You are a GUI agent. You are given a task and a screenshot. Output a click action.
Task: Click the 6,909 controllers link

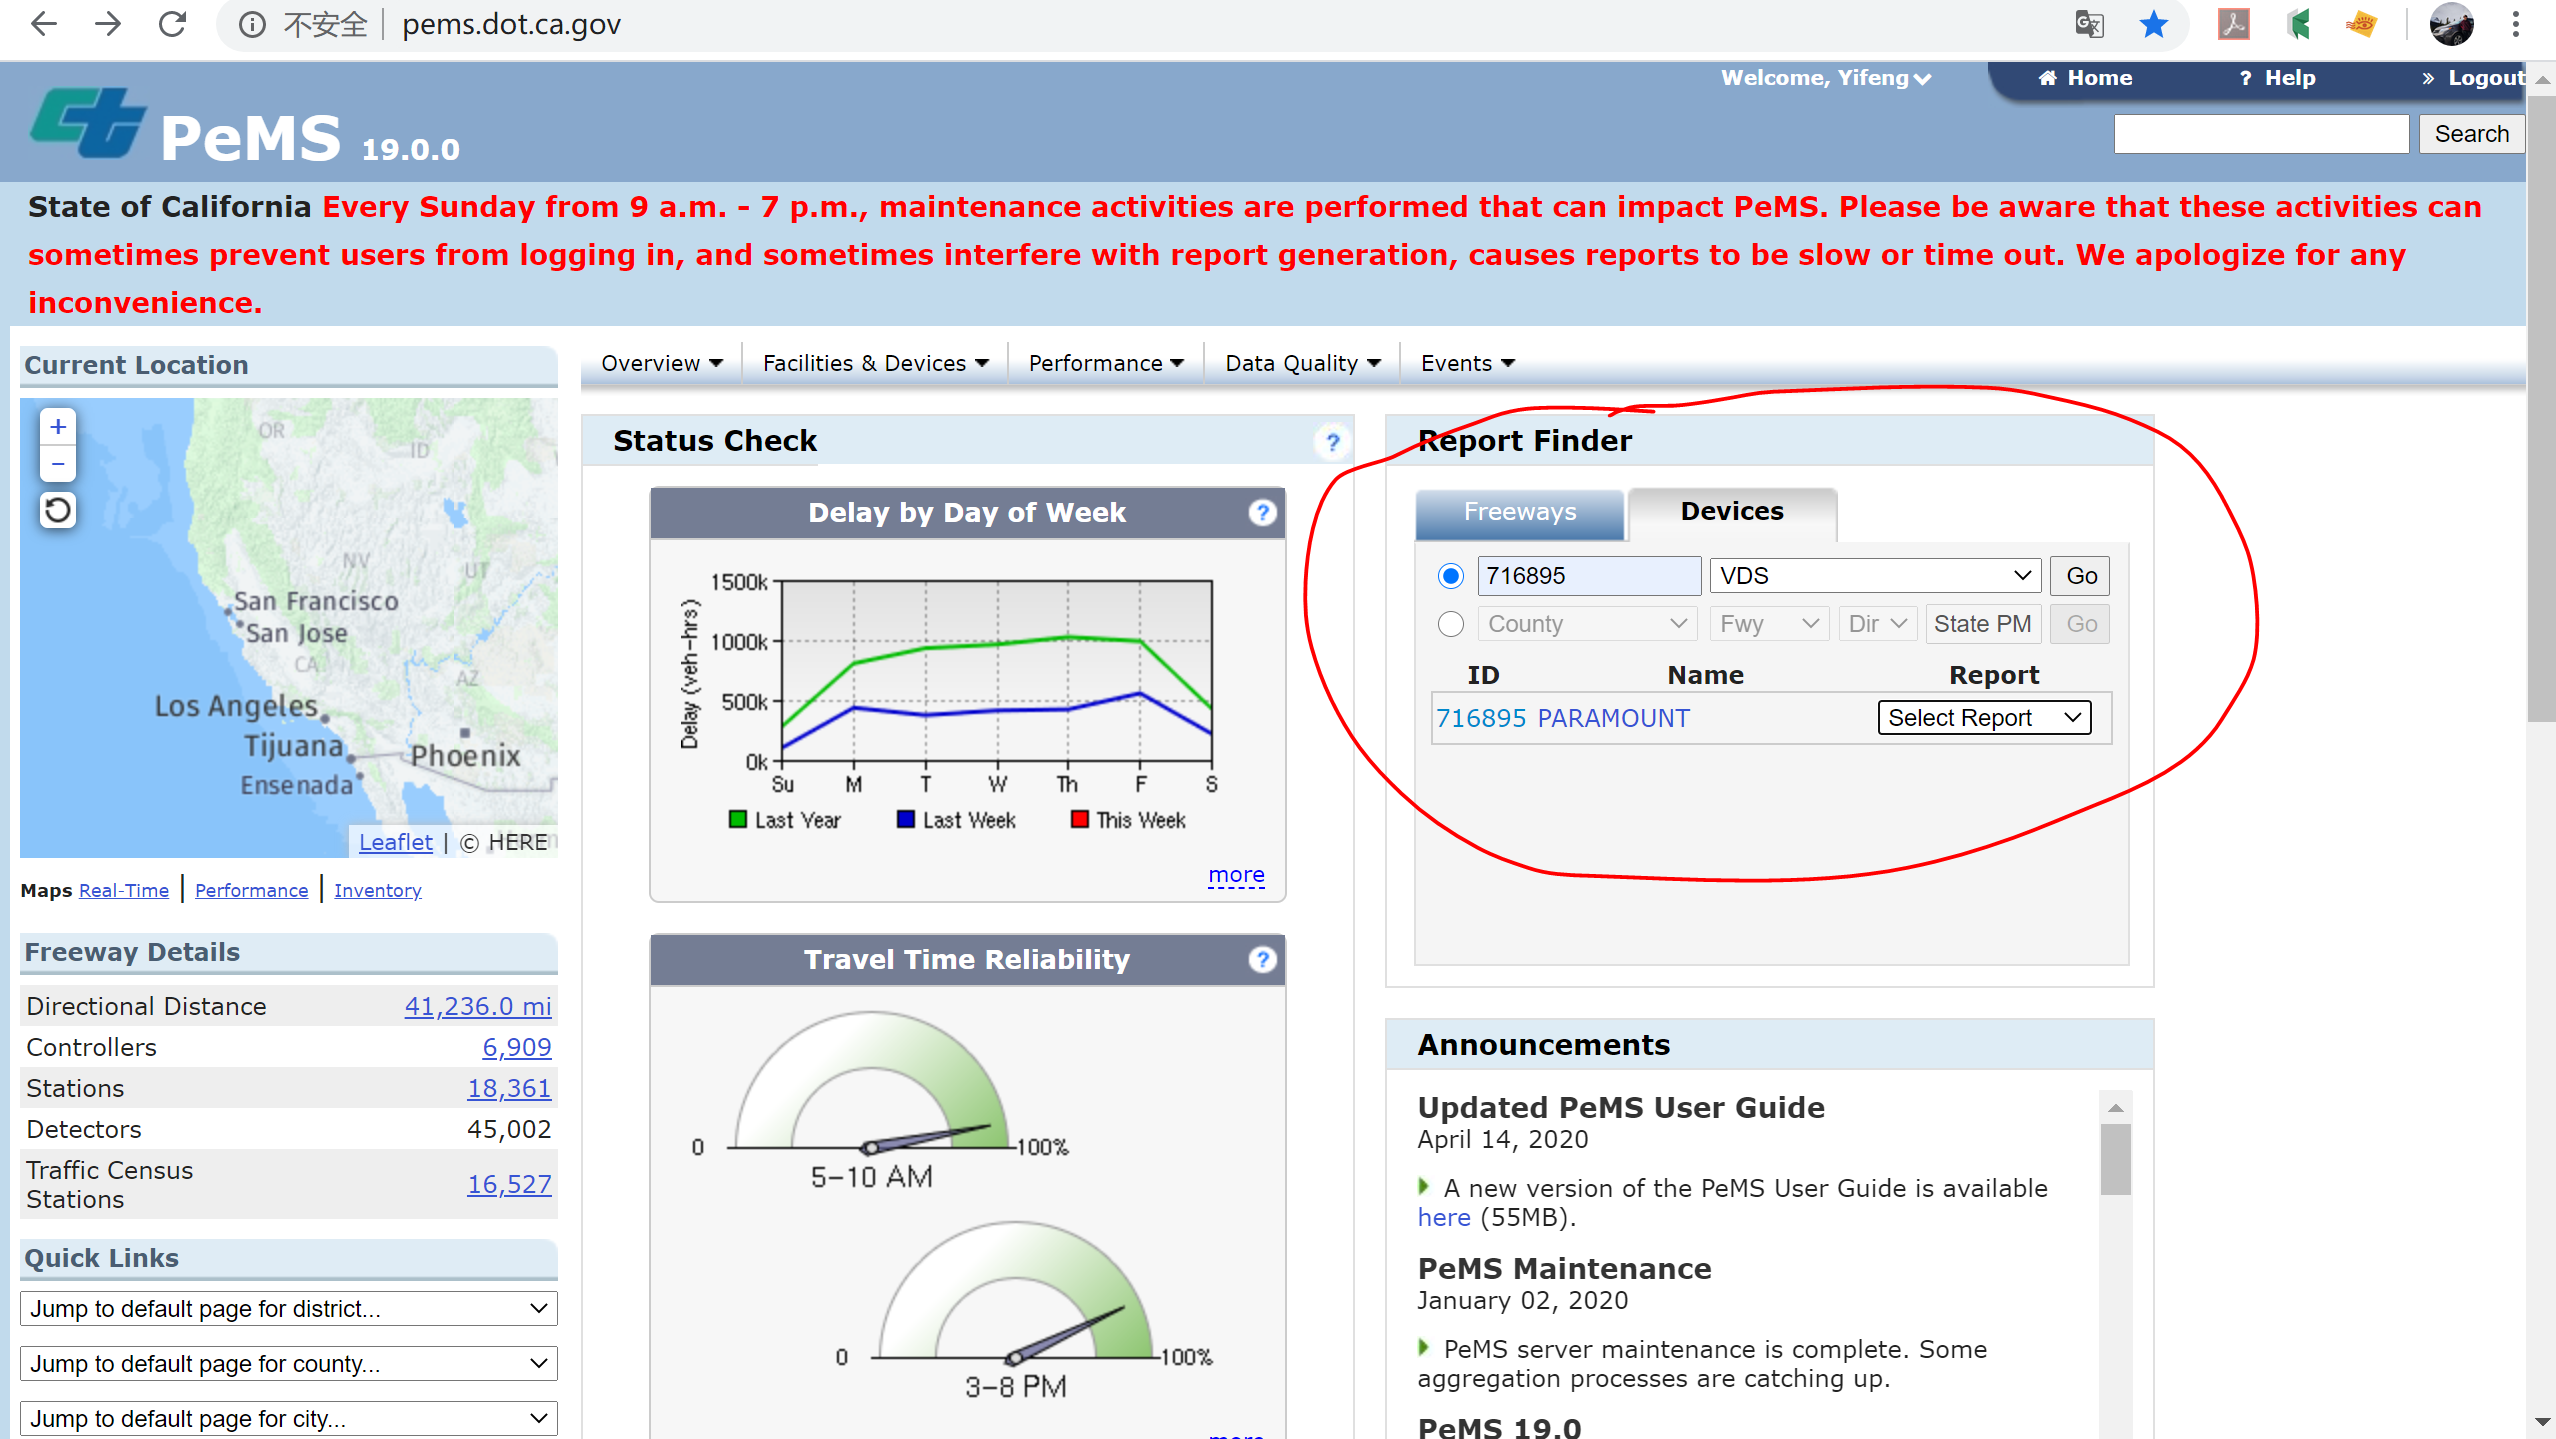coord(517,1047)
